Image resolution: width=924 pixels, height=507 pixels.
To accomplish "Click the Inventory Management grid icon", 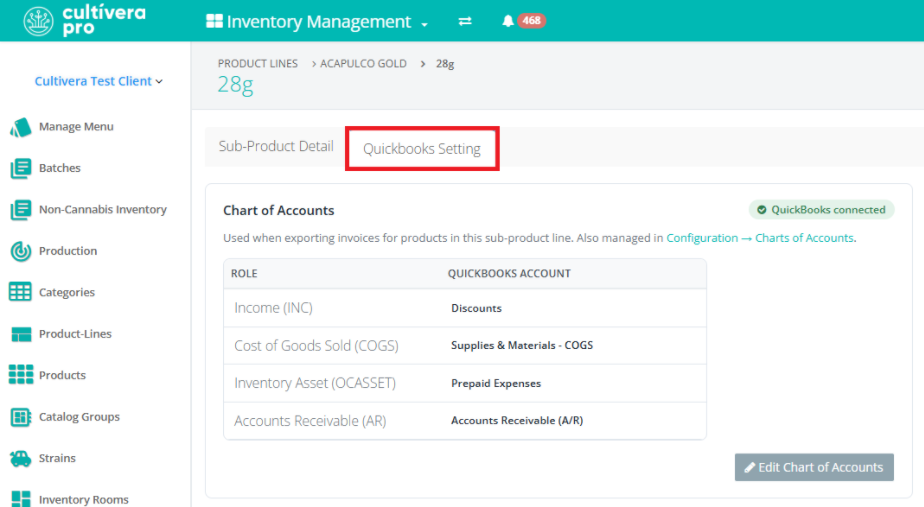I will click(214, 21).
